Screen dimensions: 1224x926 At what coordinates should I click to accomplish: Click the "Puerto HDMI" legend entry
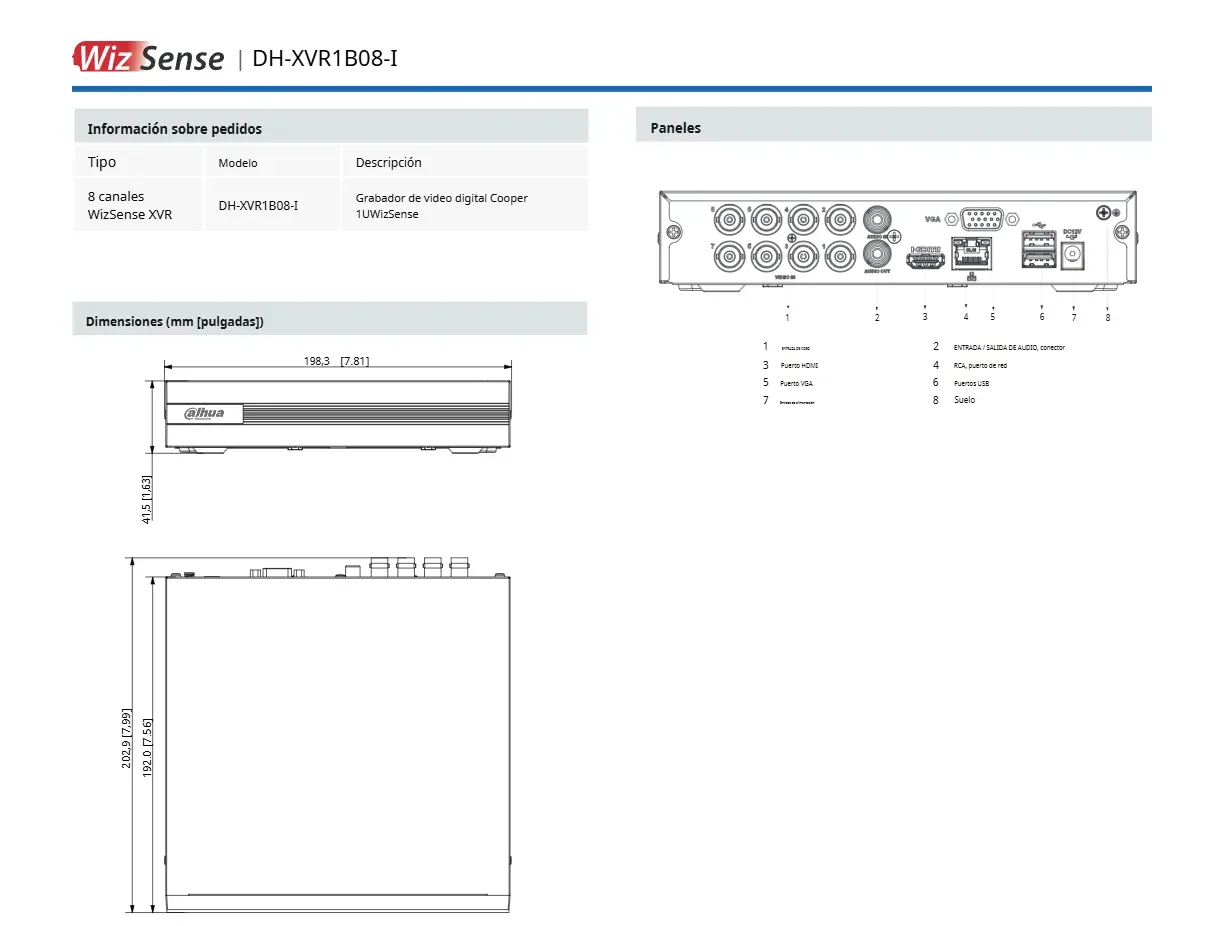(799, 366)
